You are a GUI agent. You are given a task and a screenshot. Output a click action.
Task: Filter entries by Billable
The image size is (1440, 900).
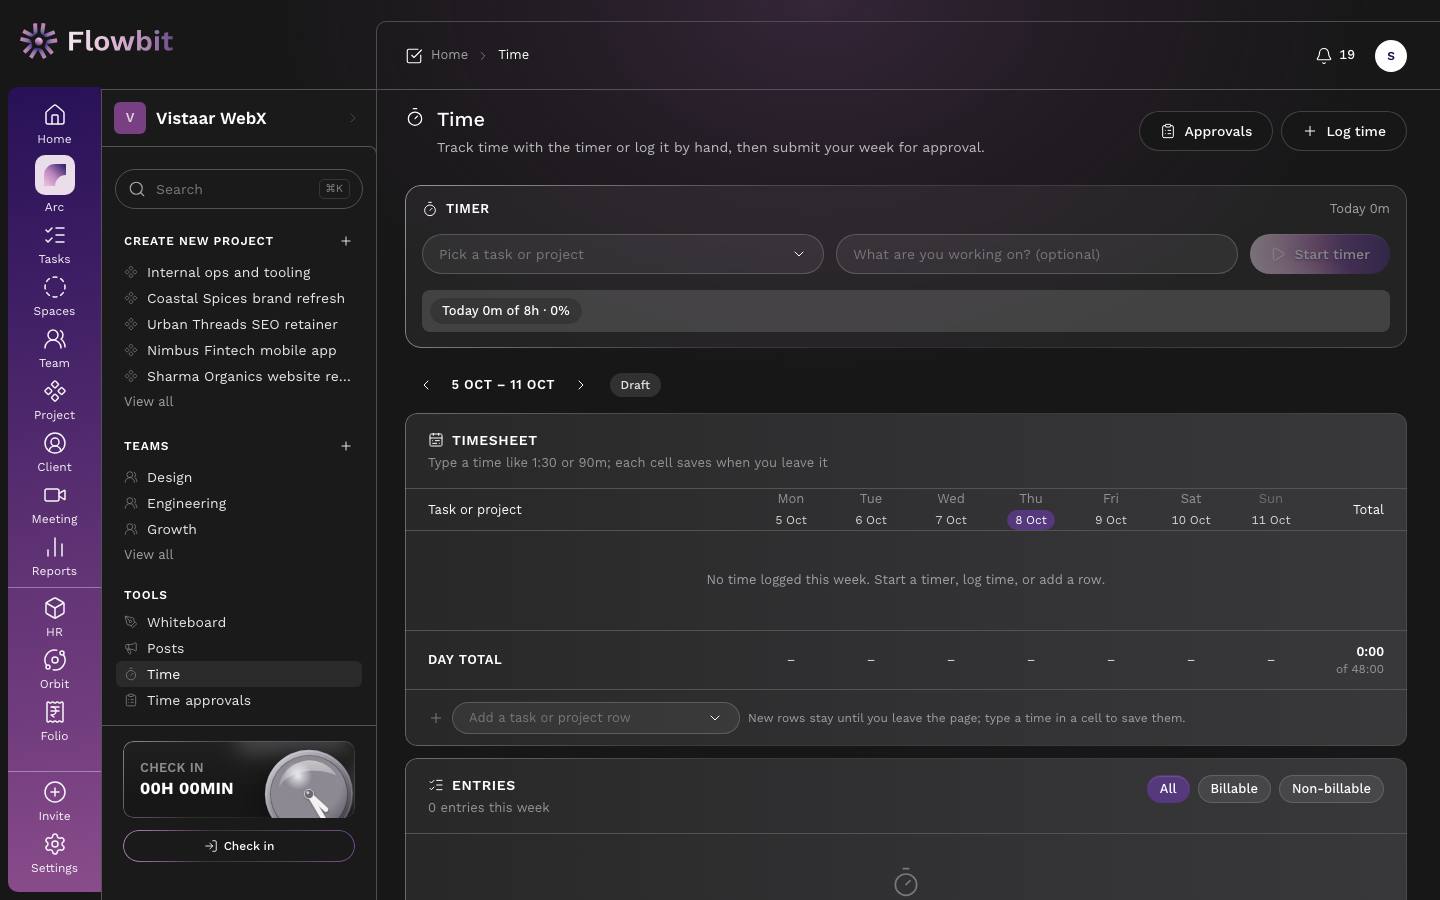point(1234,789)
